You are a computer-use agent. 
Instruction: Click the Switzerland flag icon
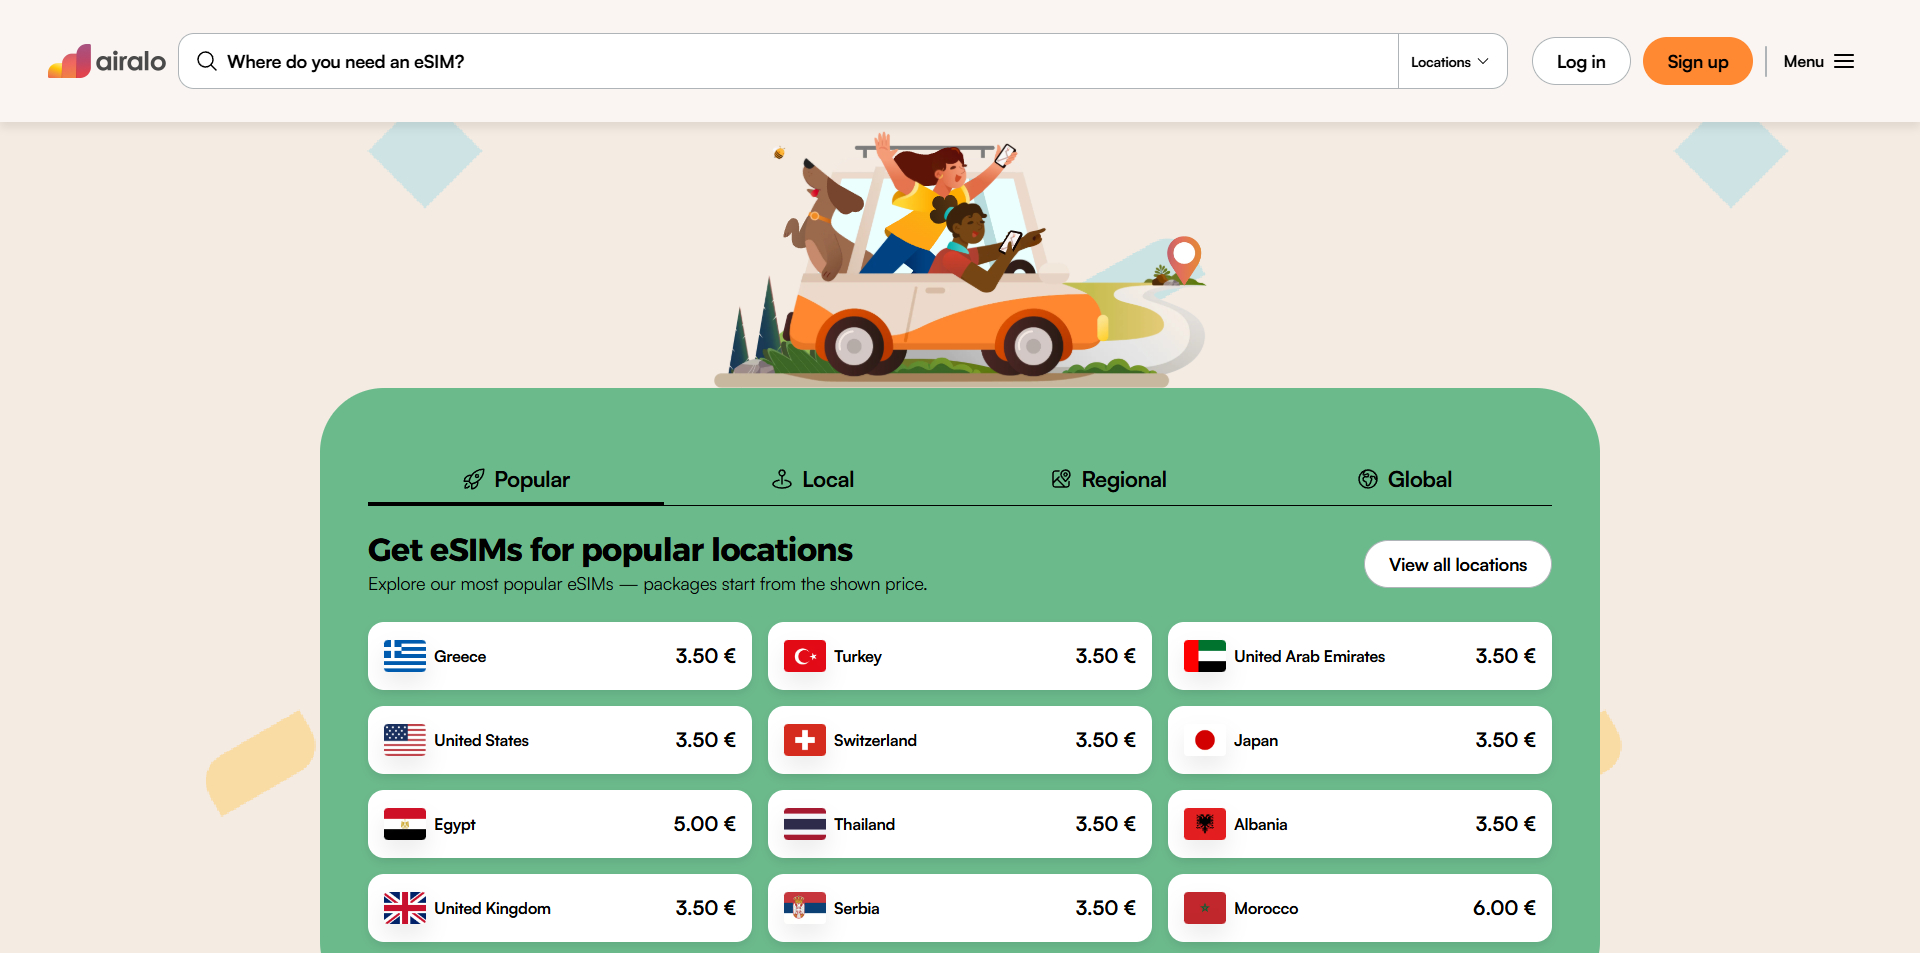804,740
